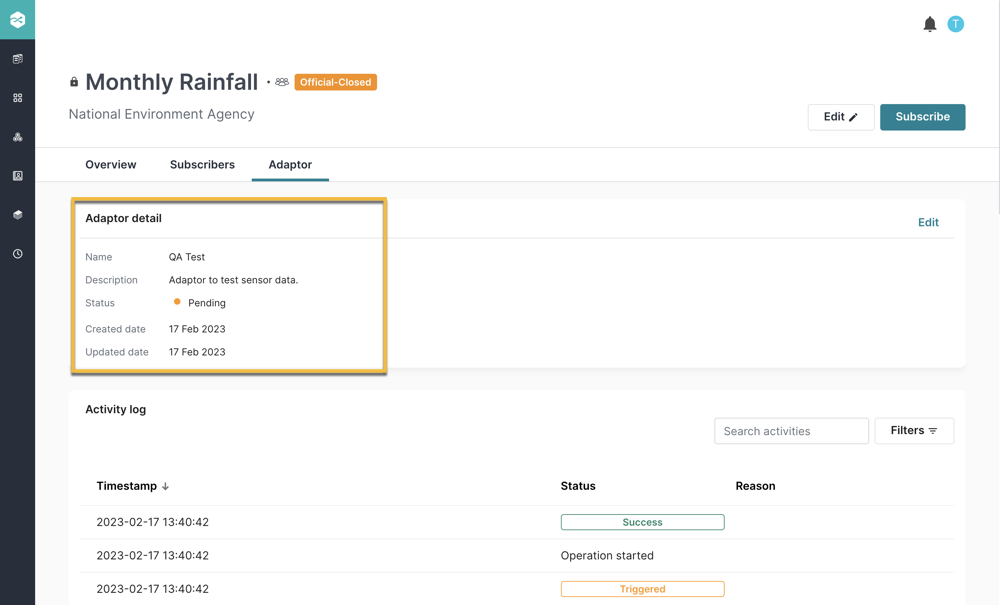
Task: Switch to the Subscribers tab
Action: (202, 164)
